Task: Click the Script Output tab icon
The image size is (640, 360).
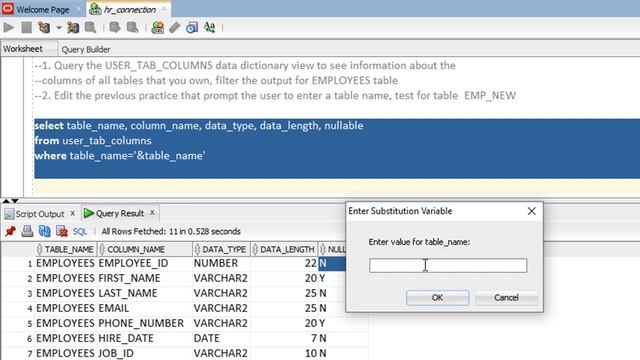Action: point(9,214)
